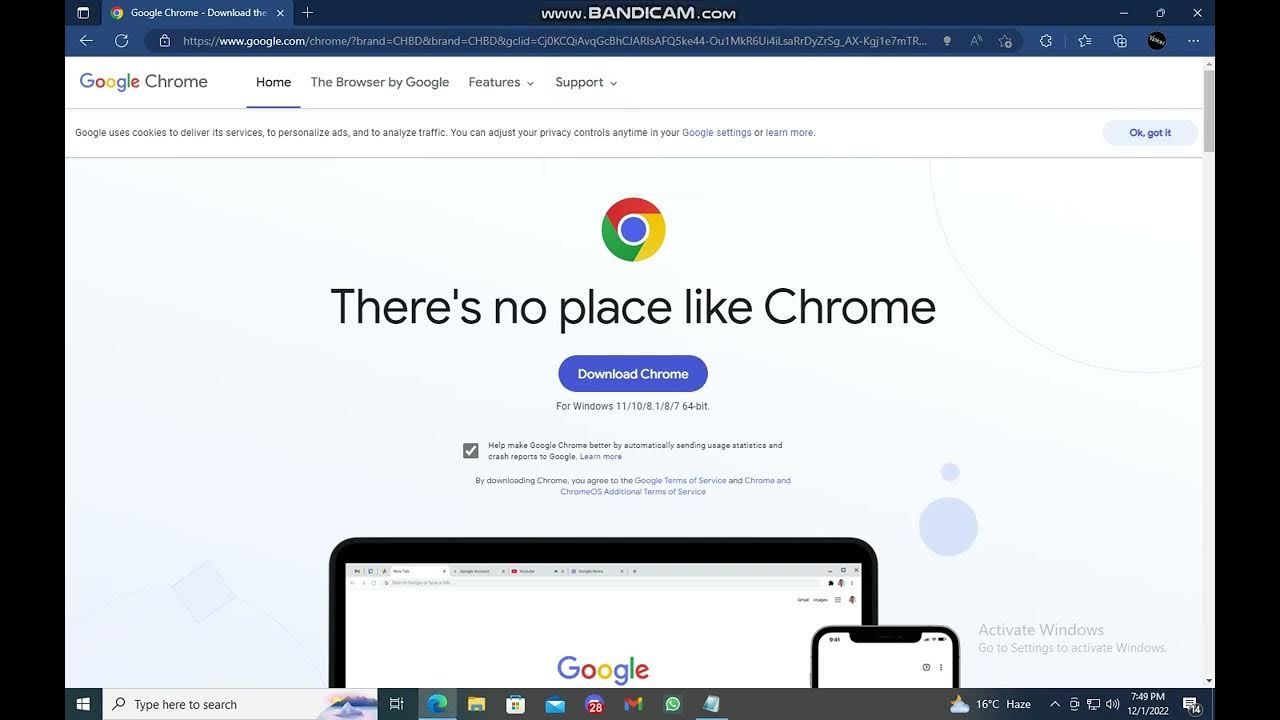1280x720 pixels.
Task: Open the Favorites list icon
Action: [x=1085, y=41]
